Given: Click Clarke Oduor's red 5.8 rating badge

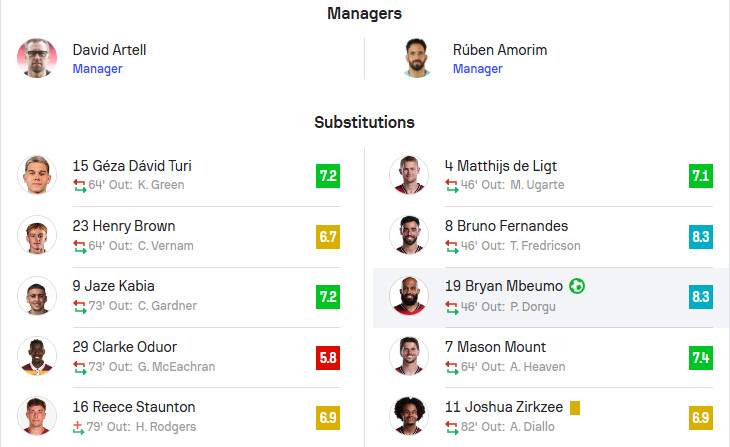Looking at the screenshot, I should (328, 357).
